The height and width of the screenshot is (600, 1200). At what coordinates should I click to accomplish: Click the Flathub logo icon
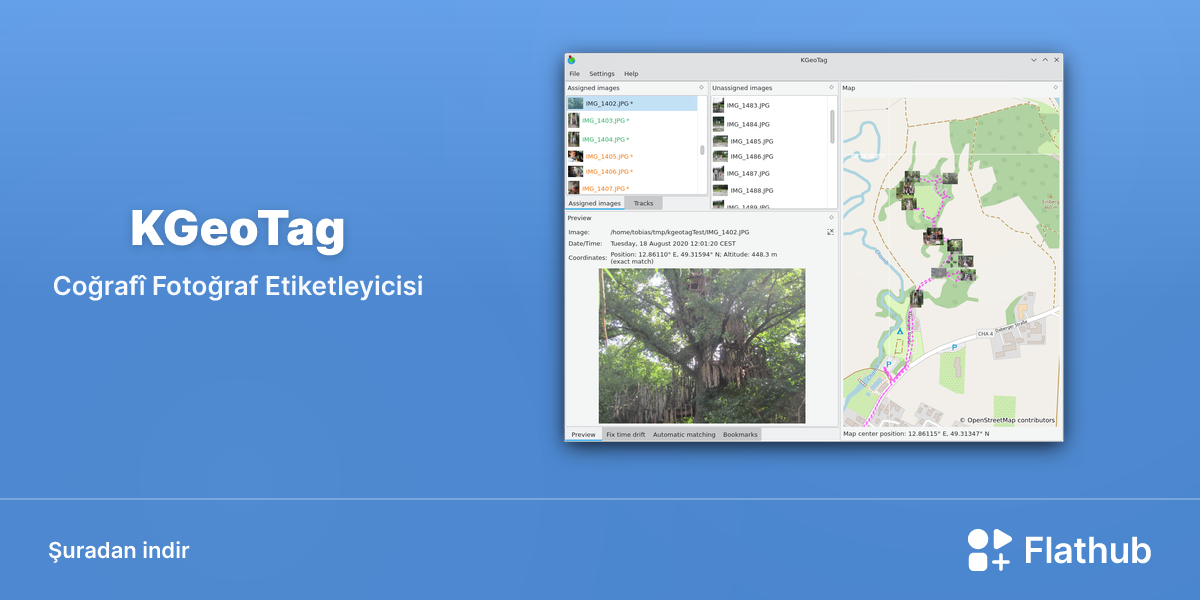tap(989, 550)
